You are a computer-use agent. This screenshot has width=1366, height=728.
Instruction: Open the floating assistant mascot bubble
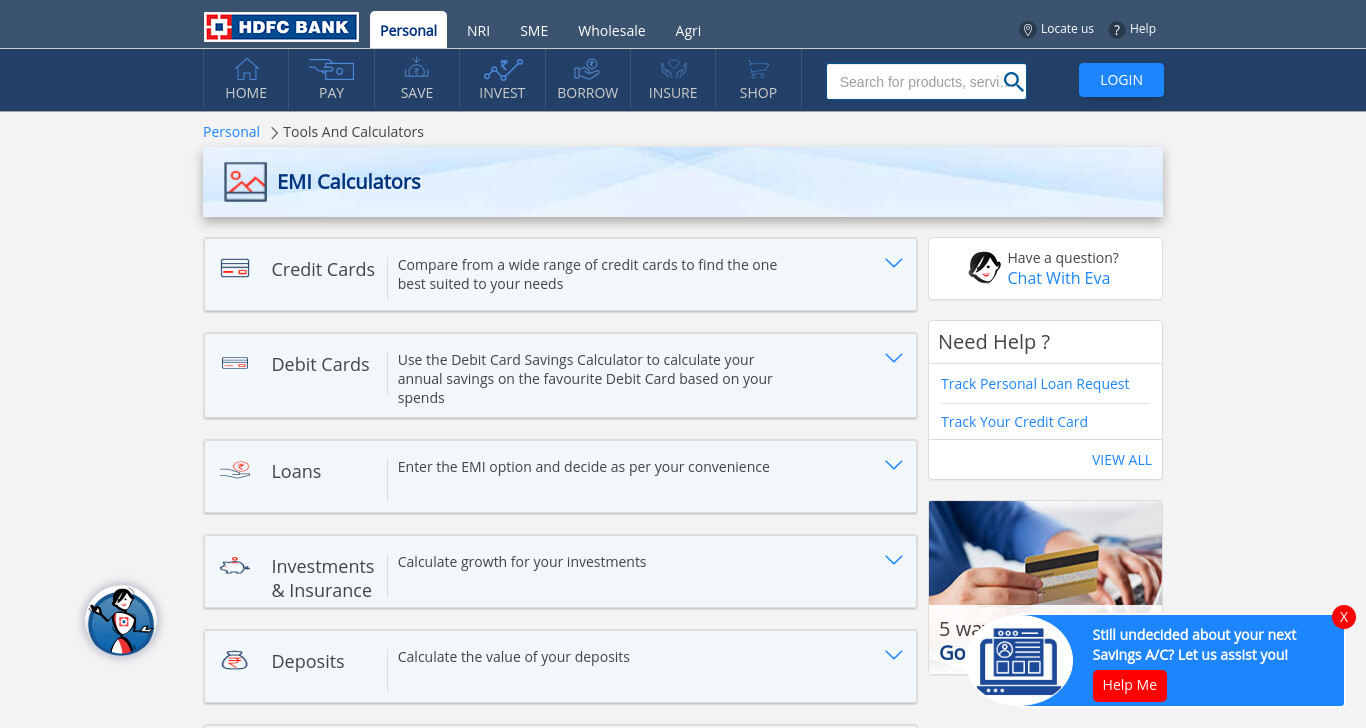click(x=121, y=621)
